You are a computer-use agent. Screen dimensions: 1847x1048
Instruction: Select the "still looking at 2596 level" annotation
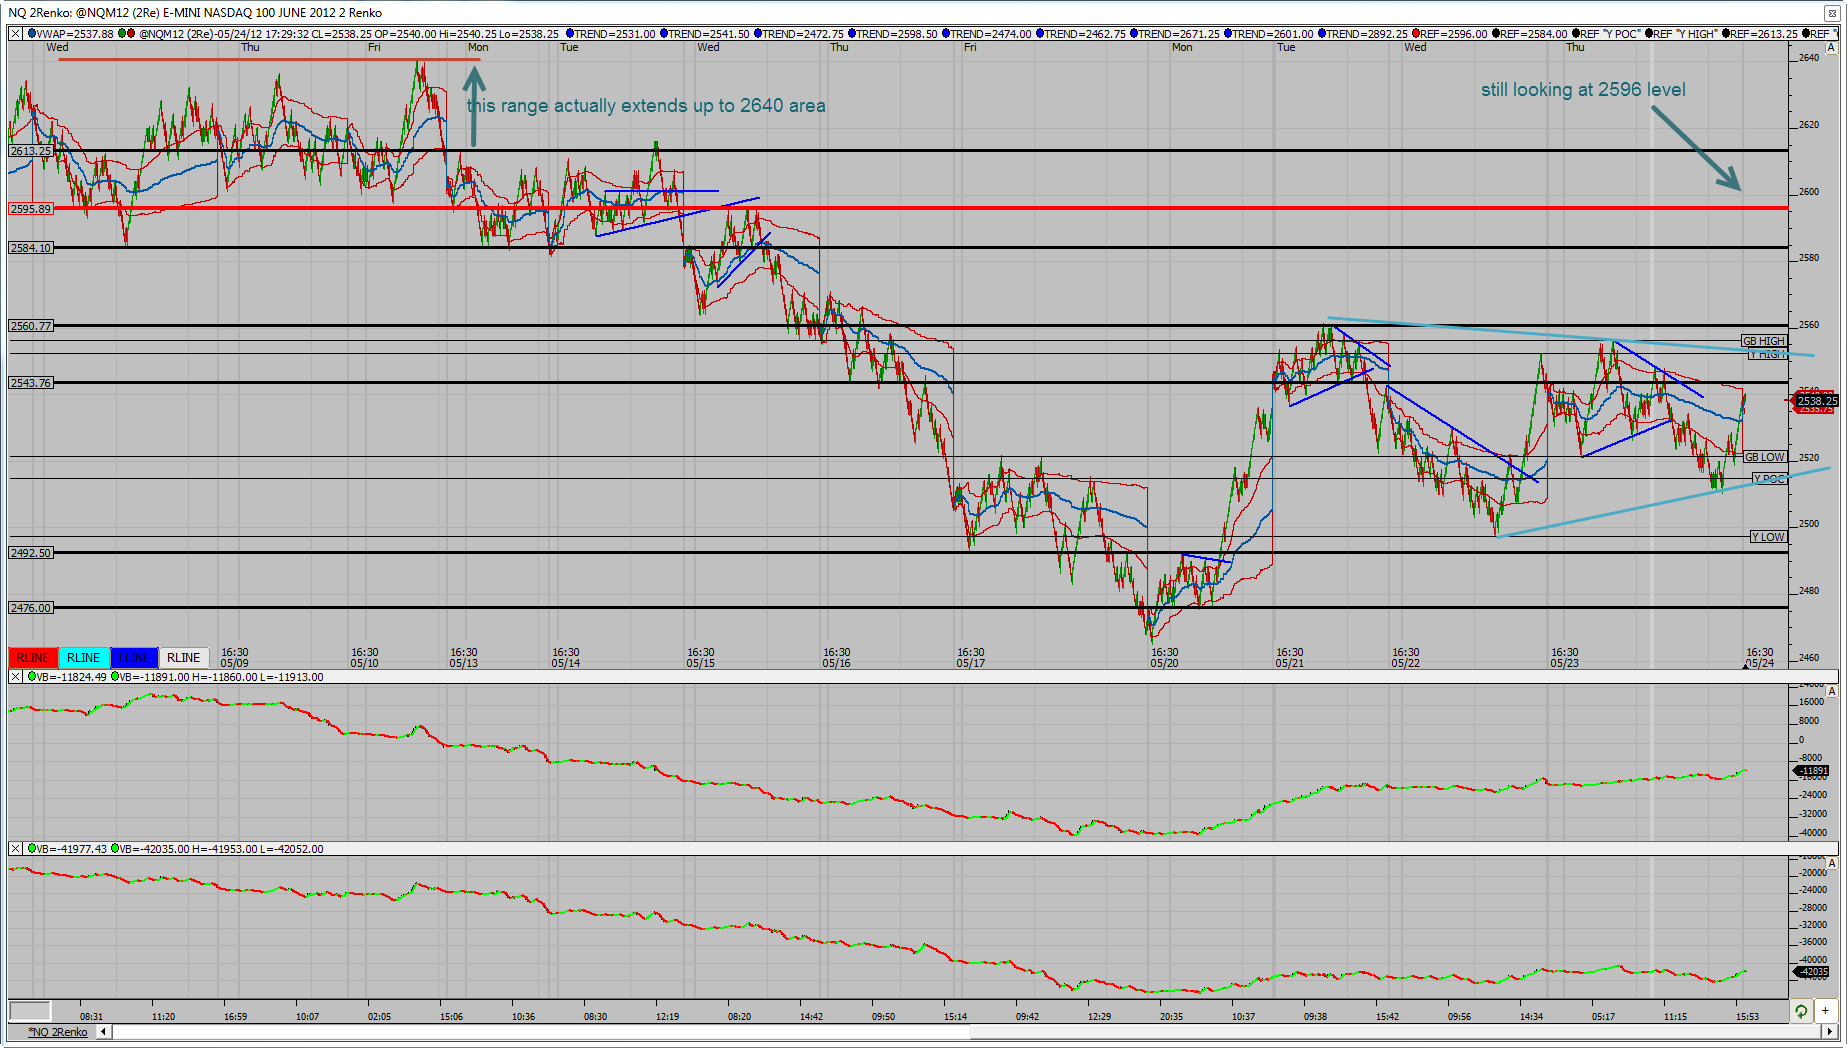[1583, 90]
